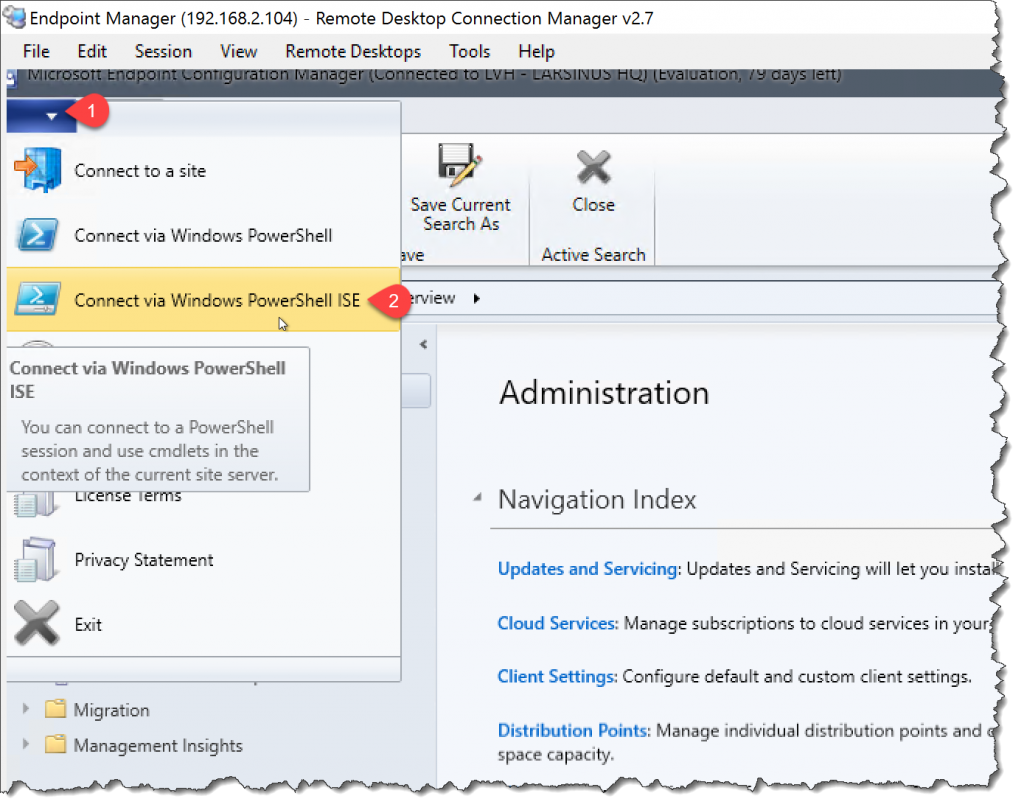1024x810 pixels.
Task: Click the Administration heading text
Action: coord(604,393)
